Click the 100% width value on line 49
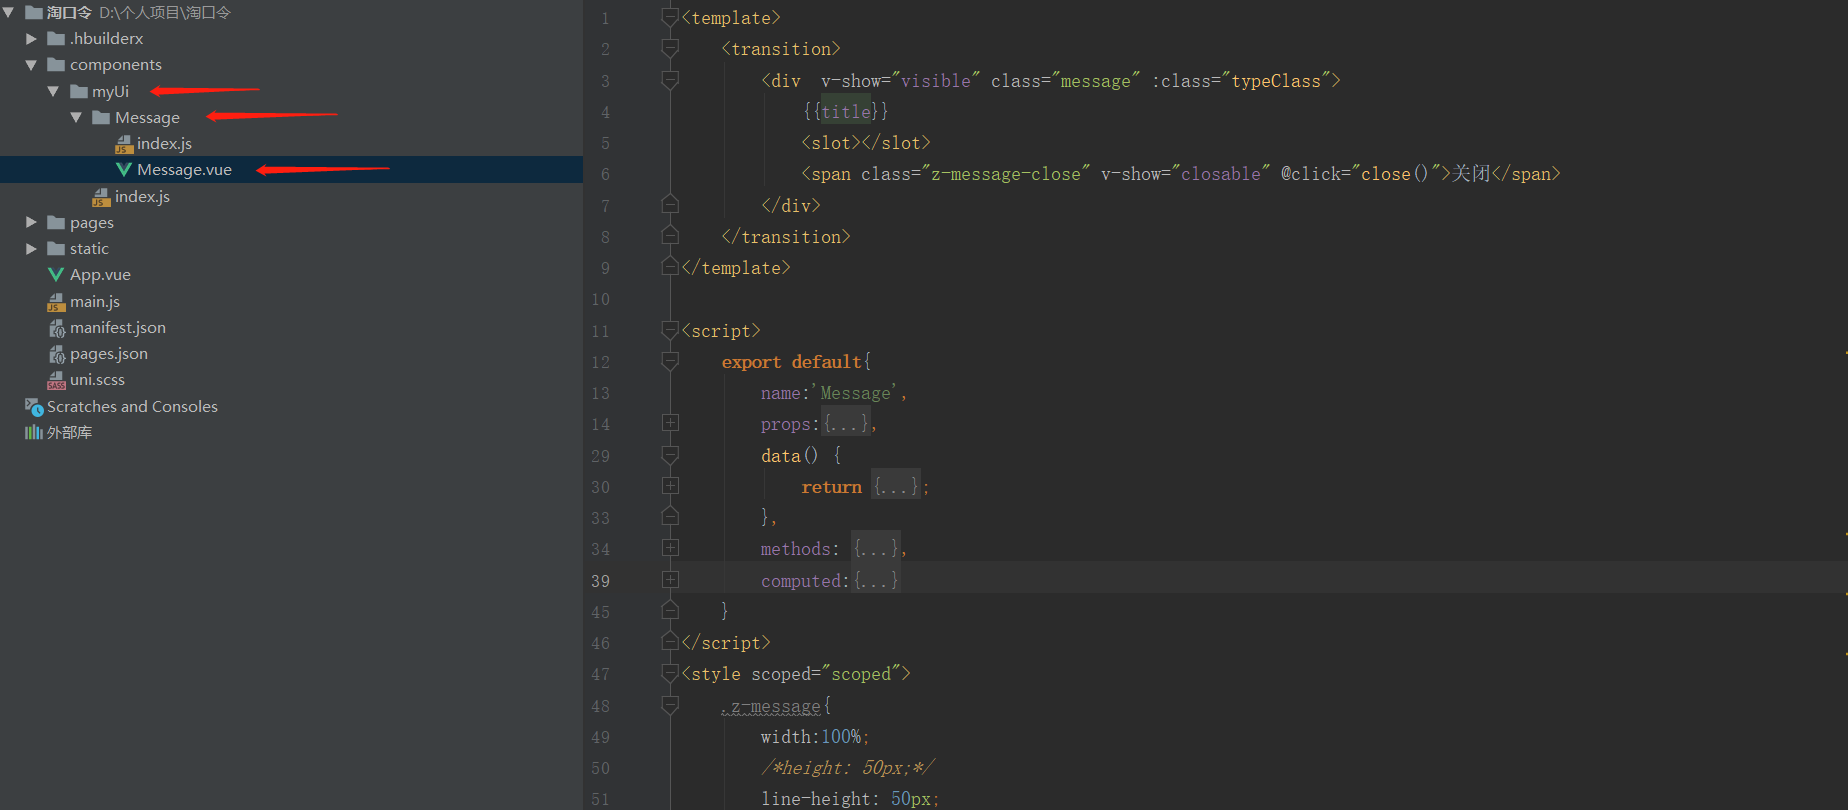This screenshot has width=1848, height=810. (841, 737)
